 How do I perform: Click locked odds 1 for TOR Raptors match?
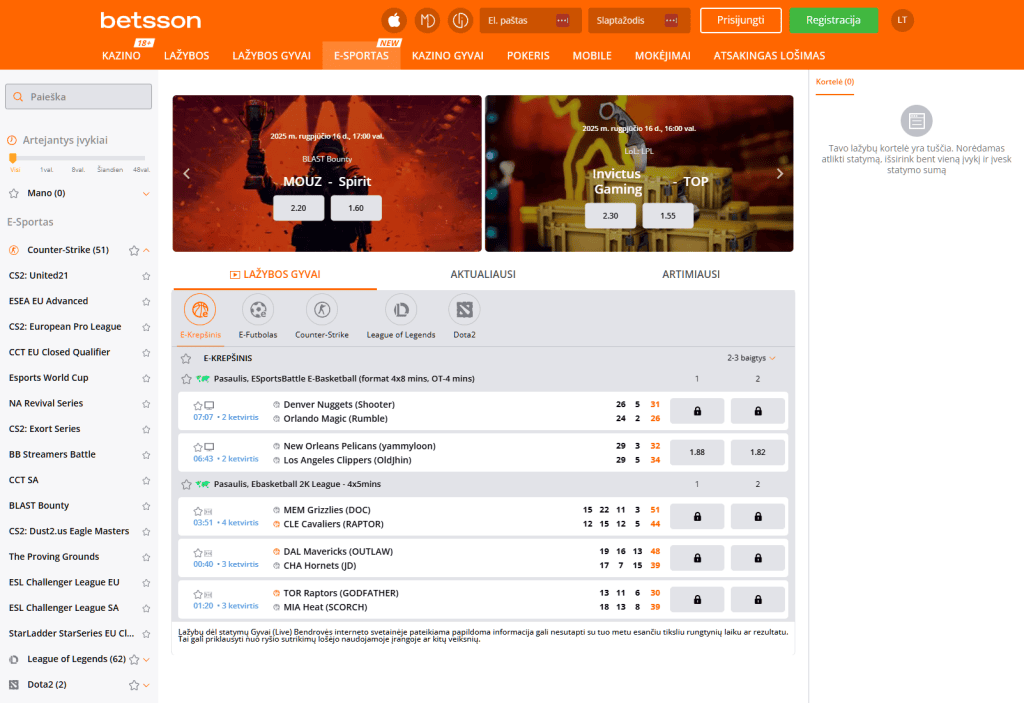697,599
